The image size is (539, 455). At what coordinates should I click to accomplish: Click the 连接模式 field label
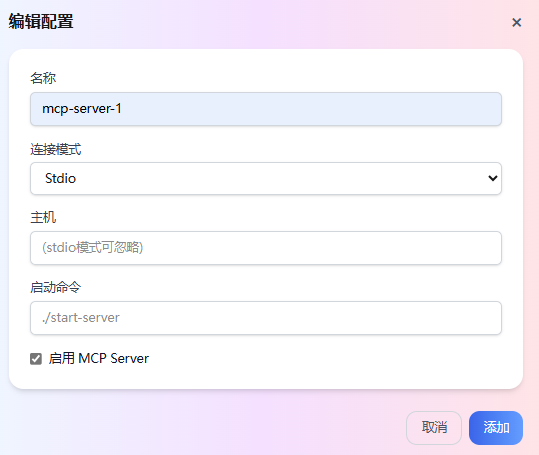coord(56,149)
